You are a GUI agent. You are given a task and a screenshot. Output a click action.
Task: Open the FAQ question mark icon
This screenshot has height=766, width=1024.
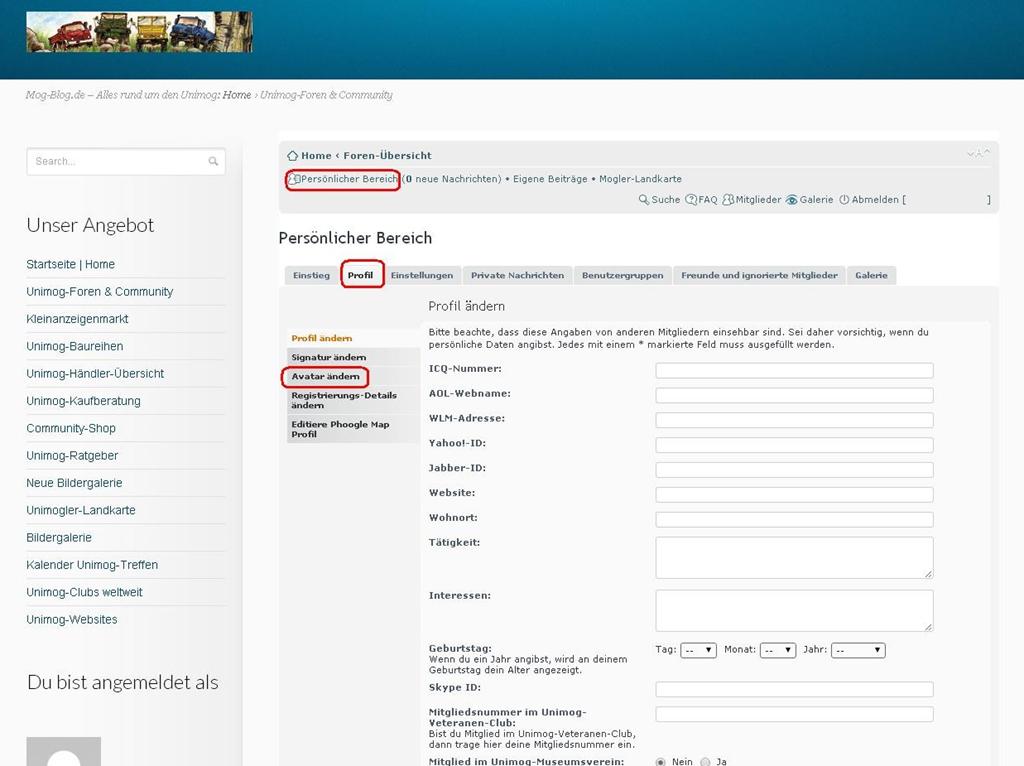coord(691,200)
